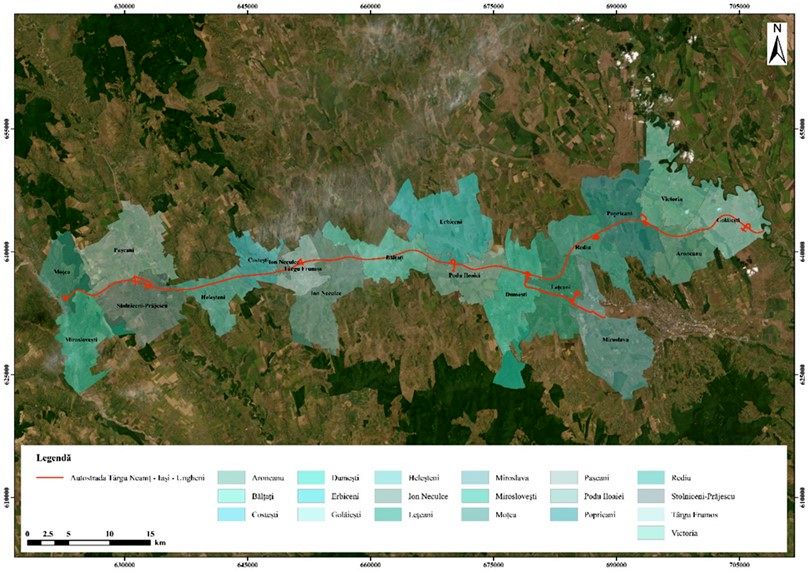Click the red junction marker near Moțca
Screen dimensions: 808x571
tap(65, 297)
